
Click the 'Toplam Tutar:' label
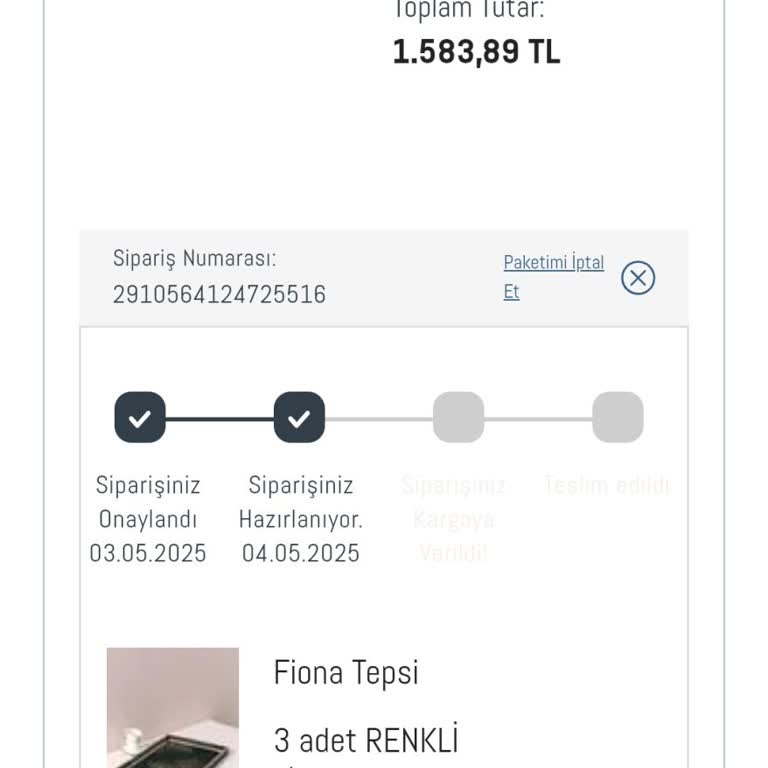point(468,11)
